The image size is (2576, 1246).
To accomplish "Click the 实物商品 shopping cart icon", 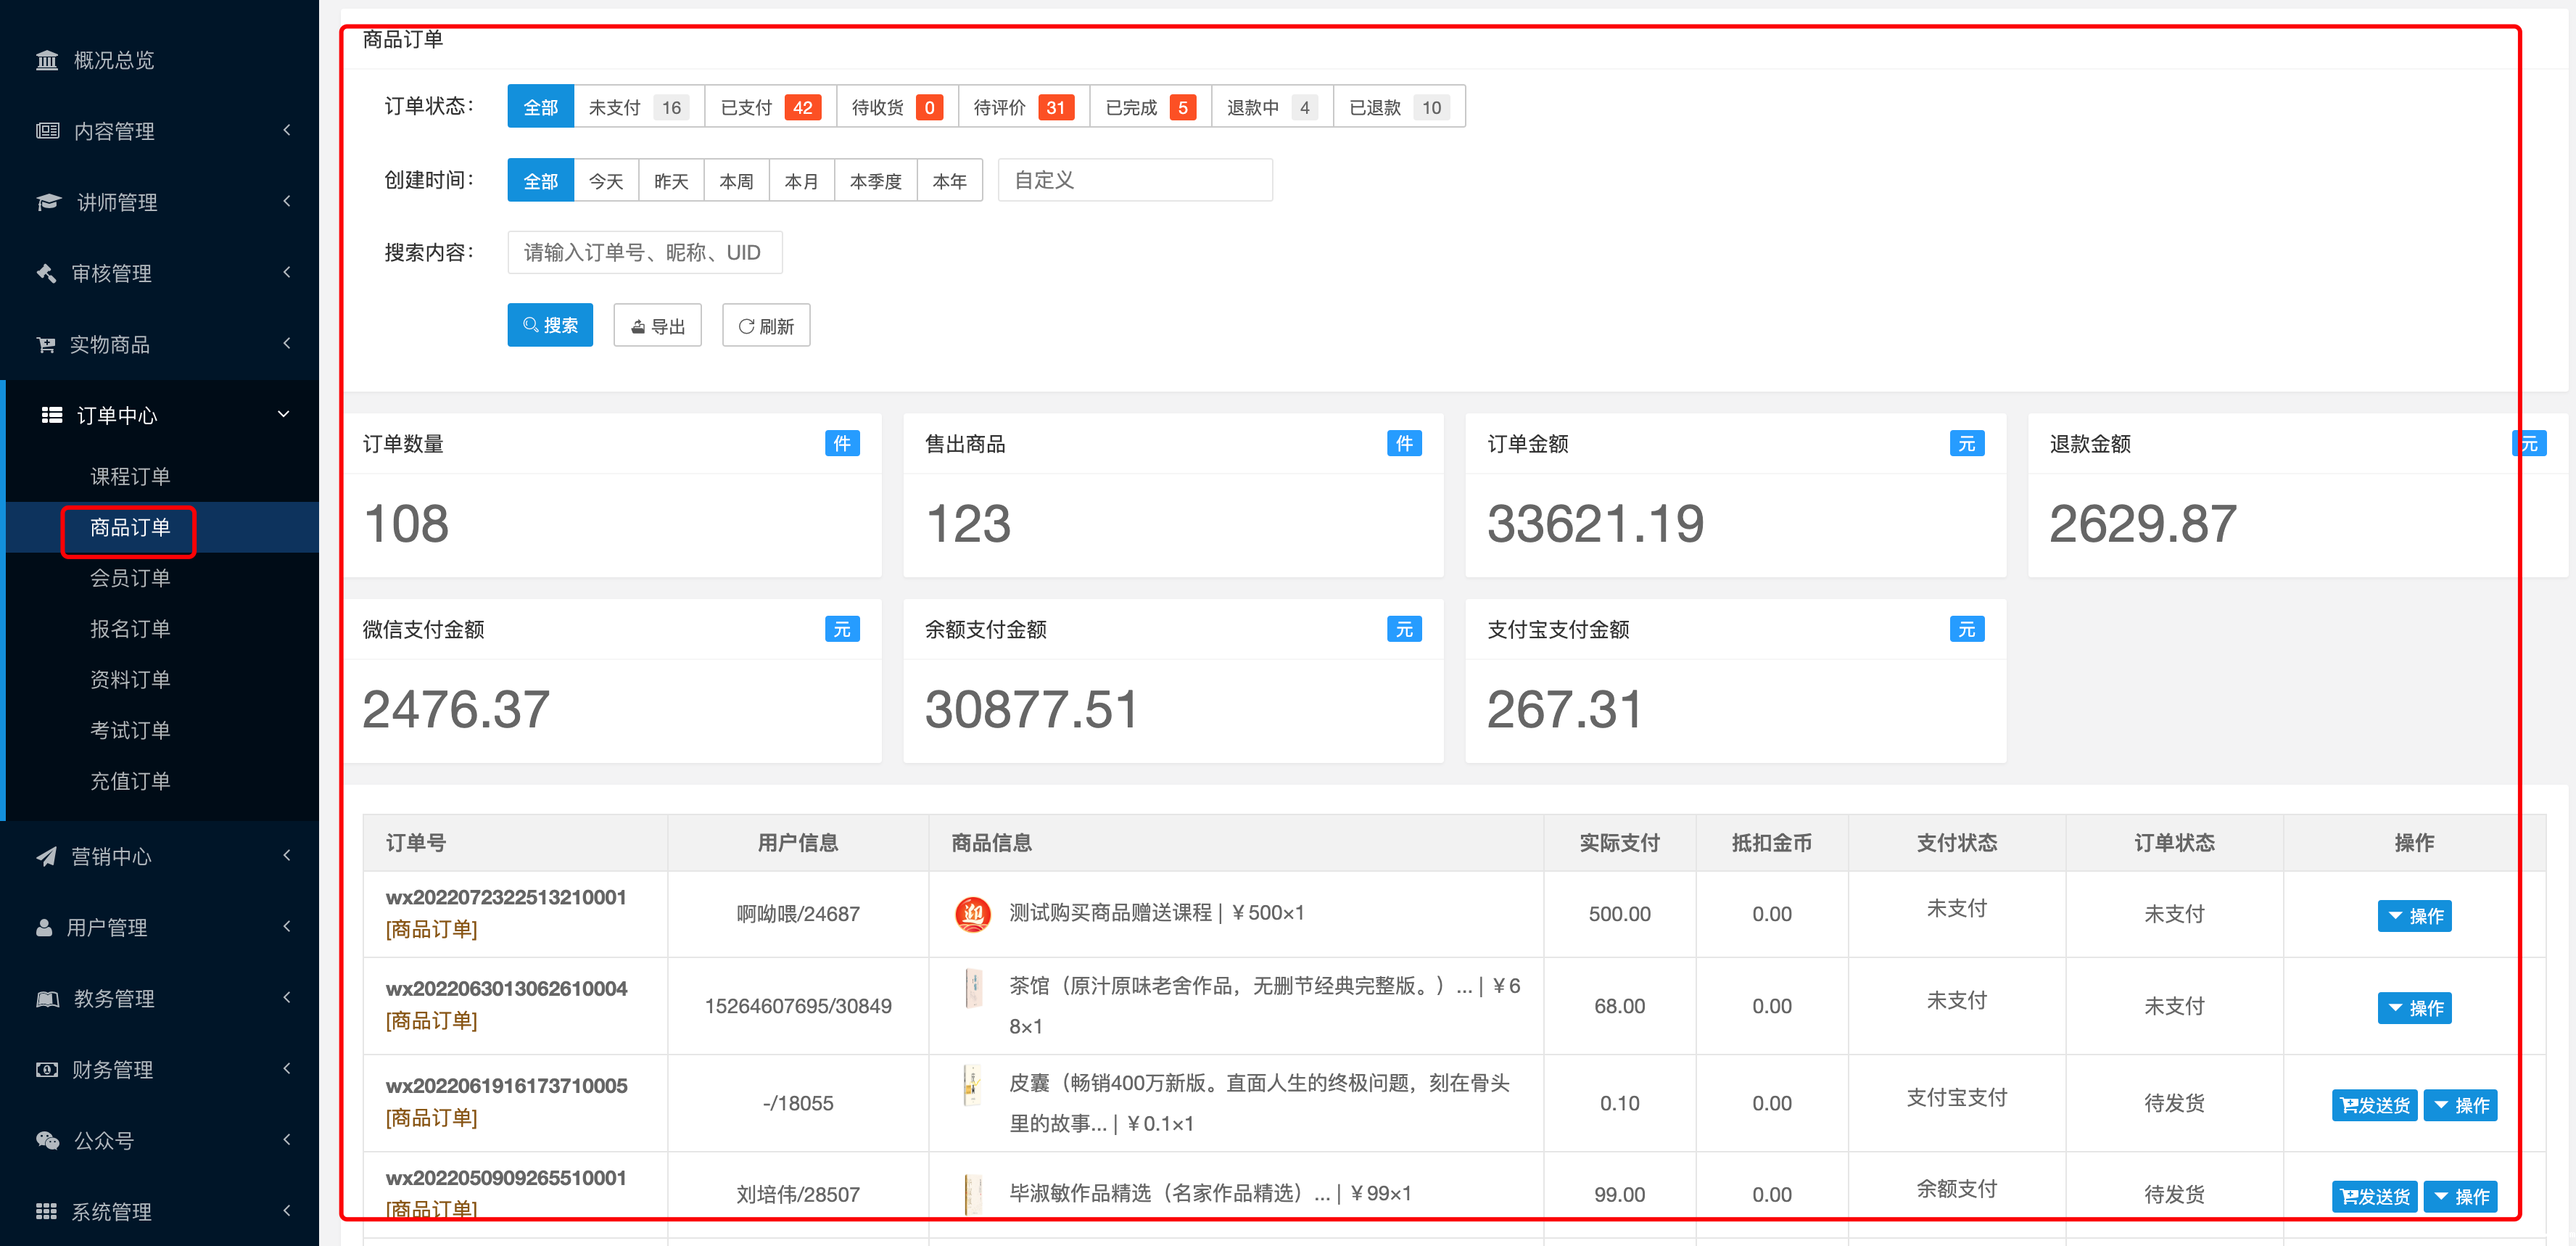I will coord(46,345).
